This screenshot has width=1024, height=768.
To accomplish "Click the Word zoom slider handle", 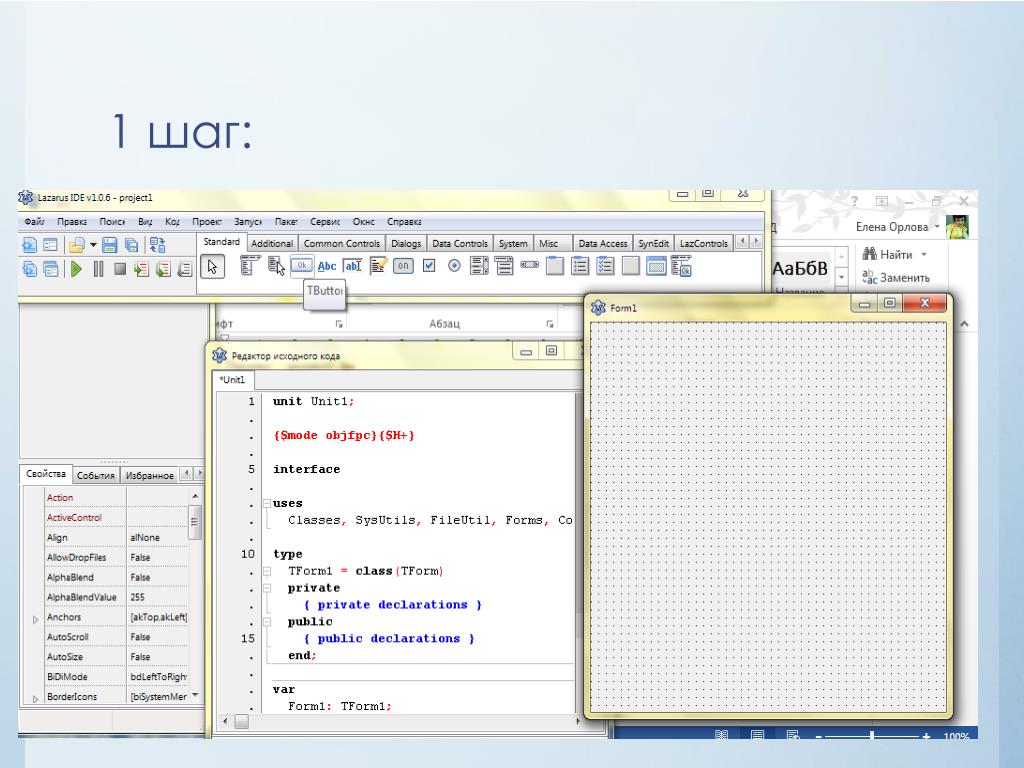I will pos(872,736).
